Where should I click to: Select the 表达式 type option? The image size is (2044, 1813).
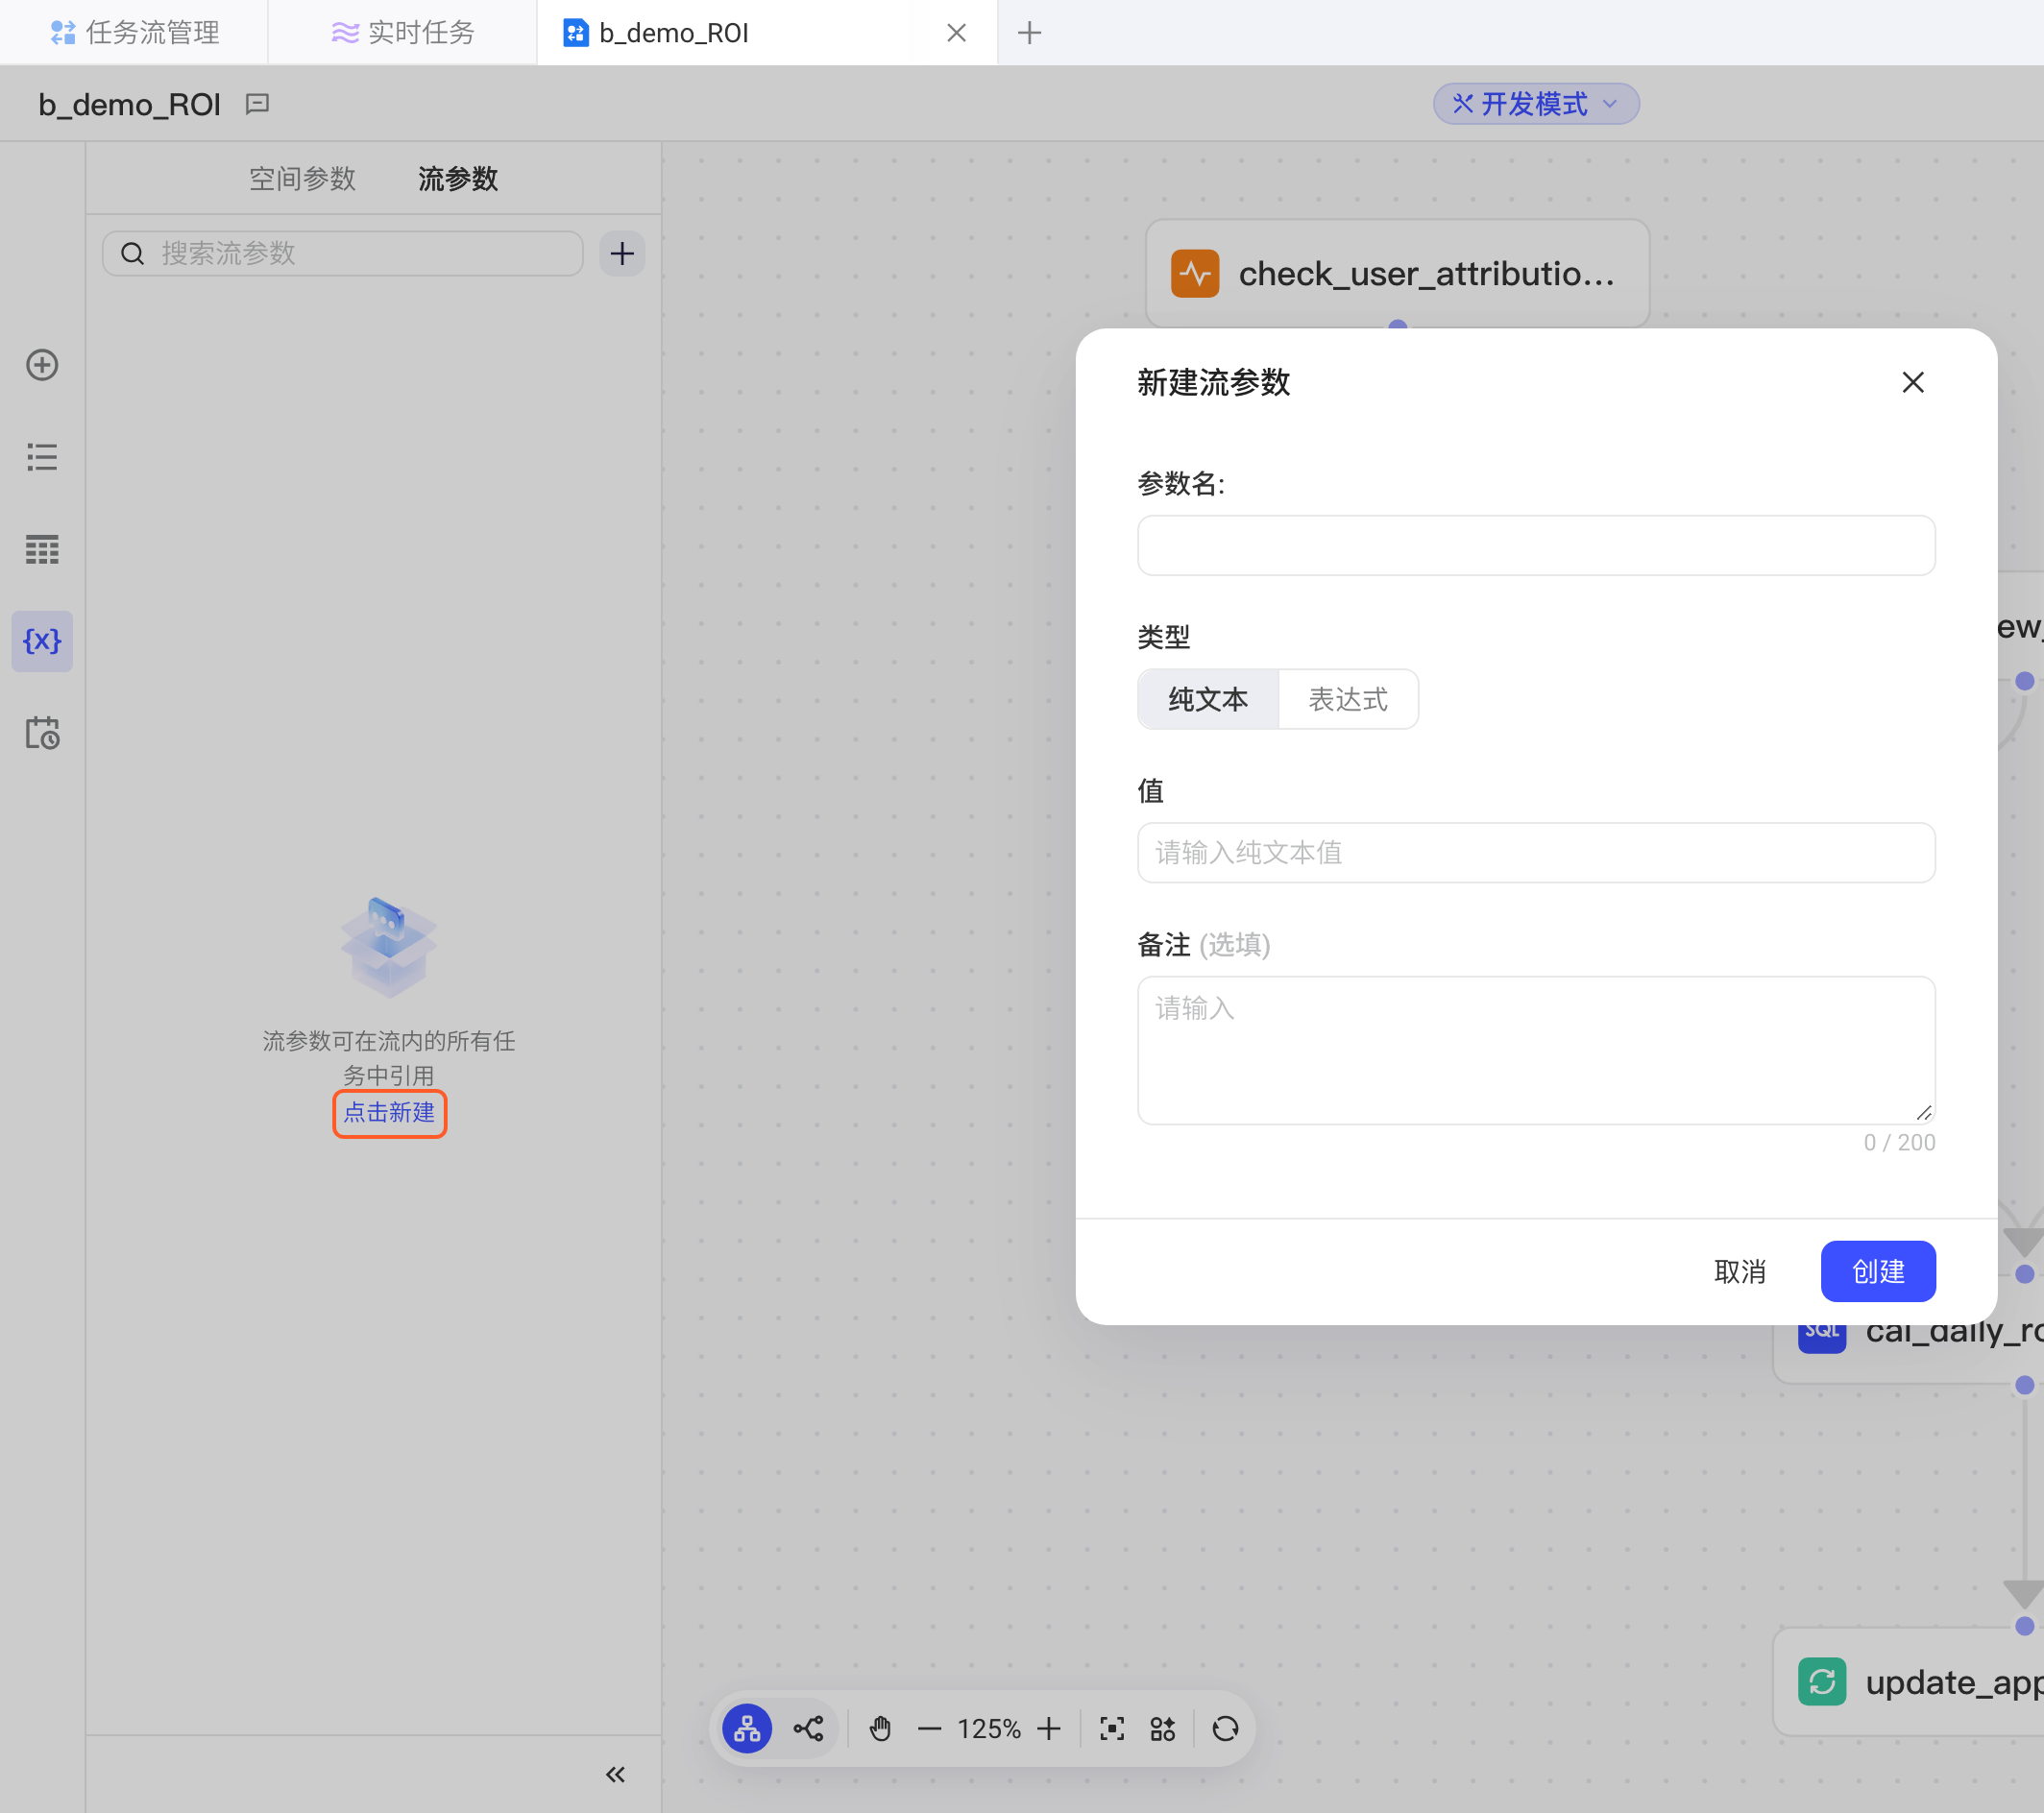[x=1348, y=699]
